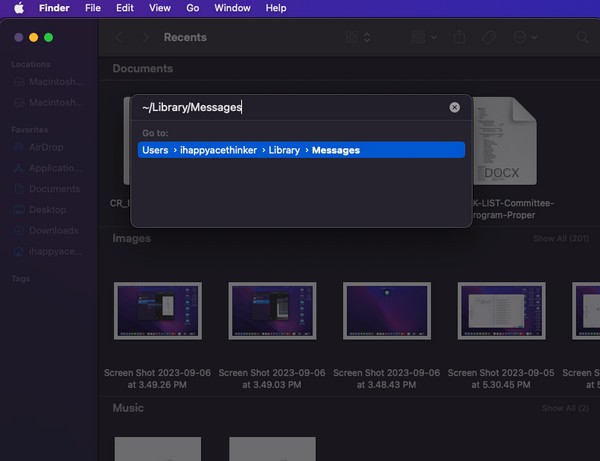Click the Screen Shot 2023-09-05 at 5.30.45 PM label
Screen dimensions: 600x461
click(x=501, y=378)
